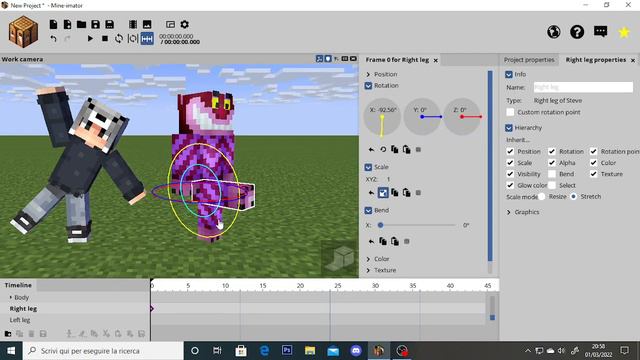Export image with the picture icon

tap(147, 24)
